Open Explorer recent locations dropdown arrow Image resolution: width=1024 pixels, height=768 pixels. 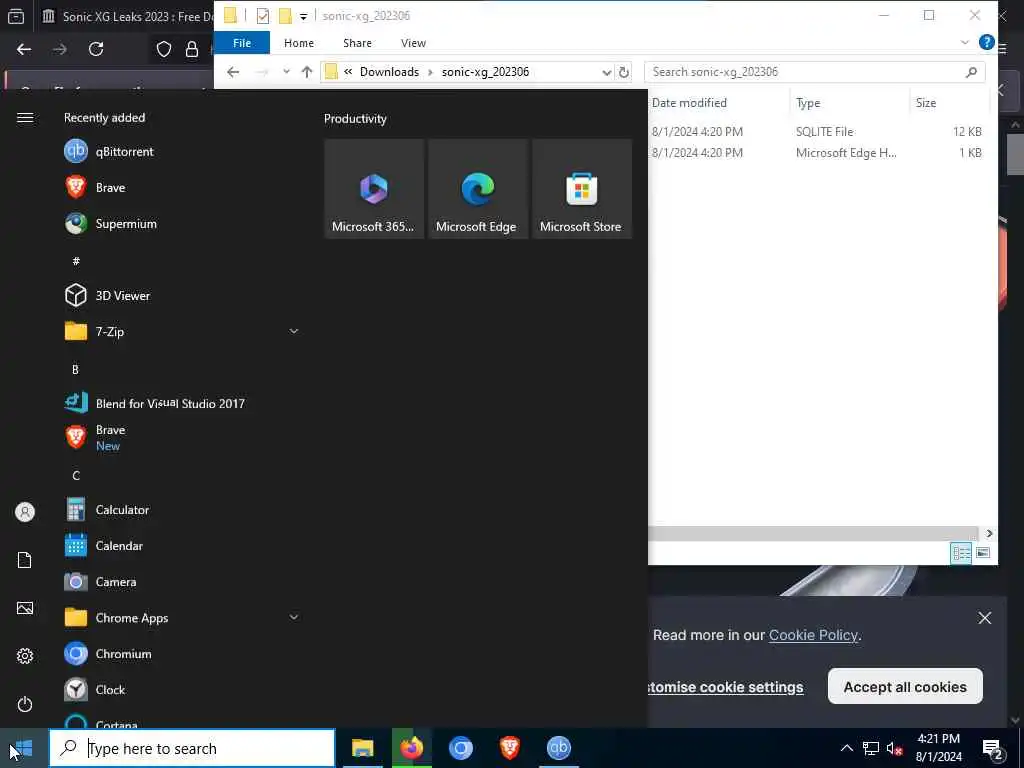coord(286,72)
